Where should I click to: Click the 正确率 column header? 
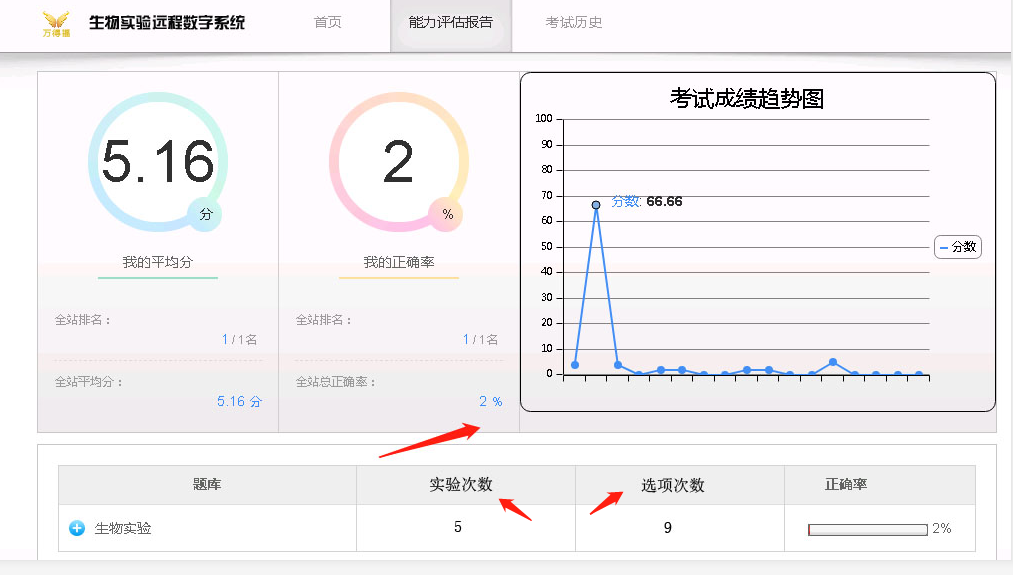coord(846,484)
